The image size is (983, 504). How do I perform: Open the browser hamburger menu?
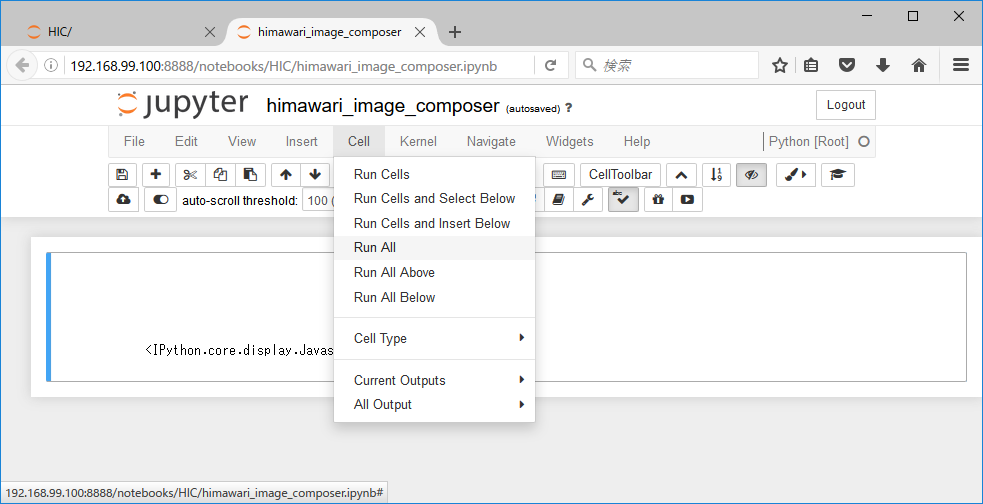coord(960,65)
